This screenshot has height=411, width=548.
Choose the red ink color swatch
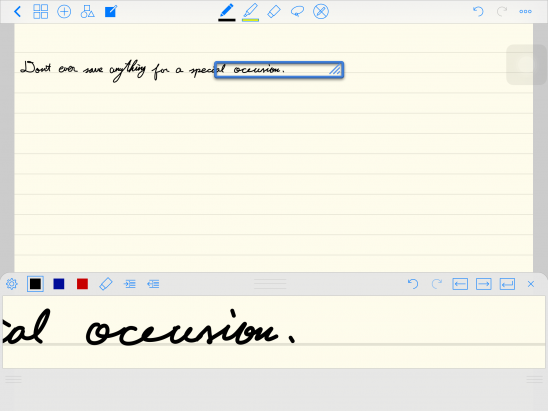82,284
